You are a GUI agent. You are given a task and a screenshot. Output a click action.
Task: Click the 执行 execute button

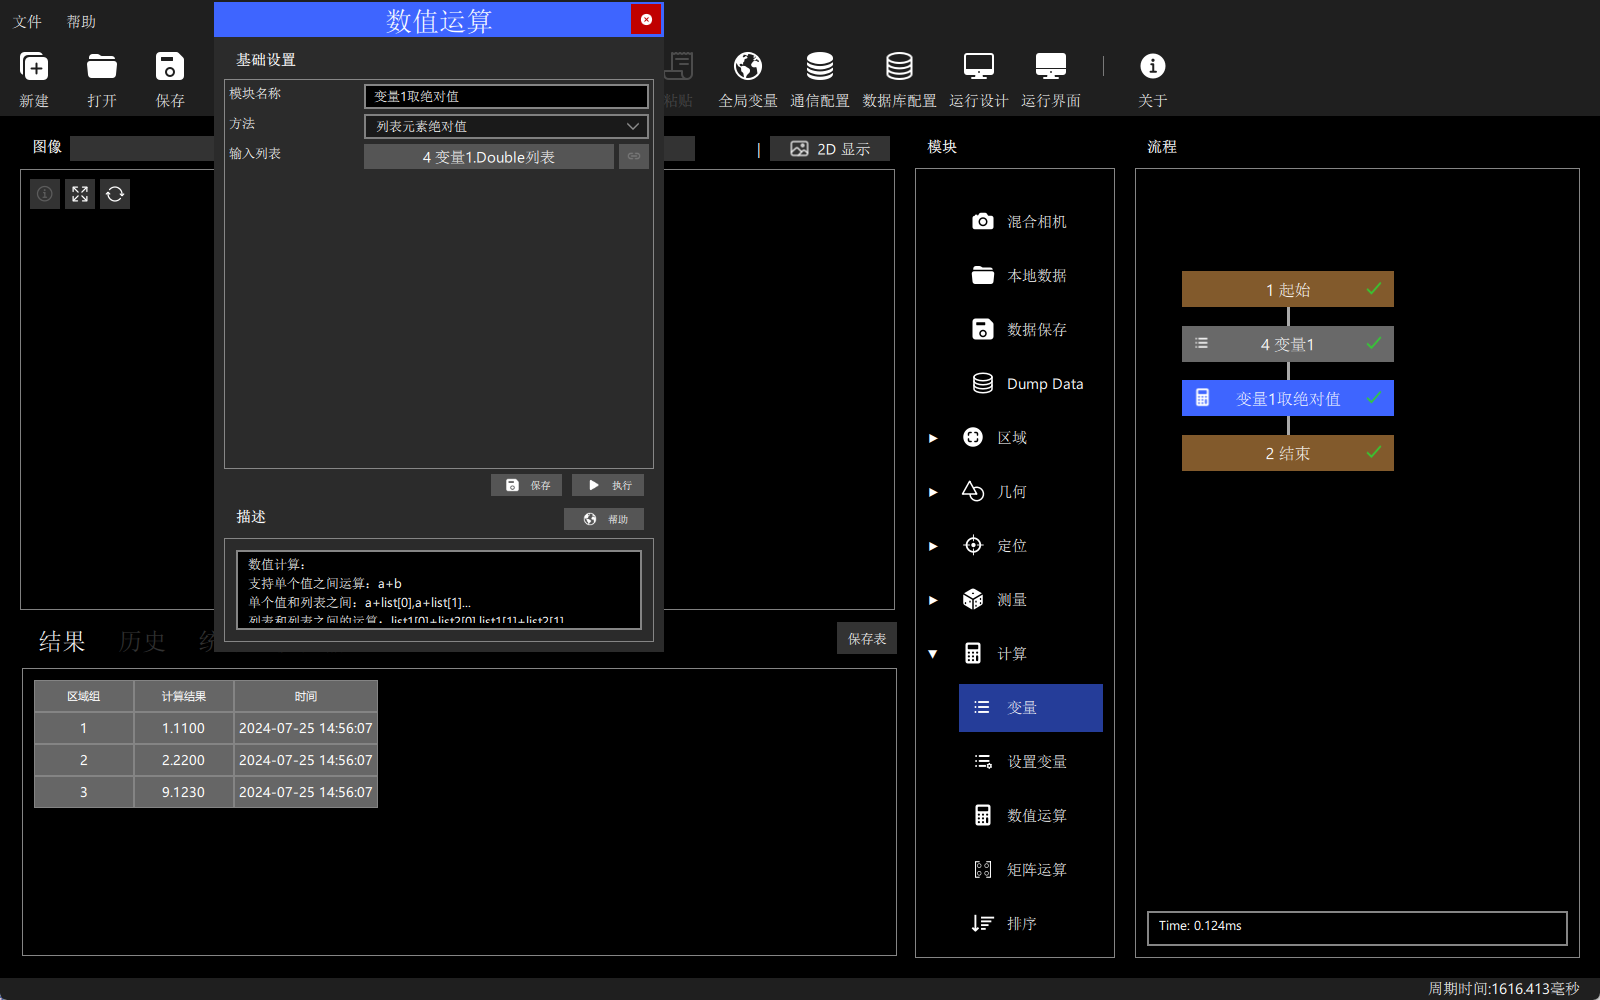tap(608, 485)
